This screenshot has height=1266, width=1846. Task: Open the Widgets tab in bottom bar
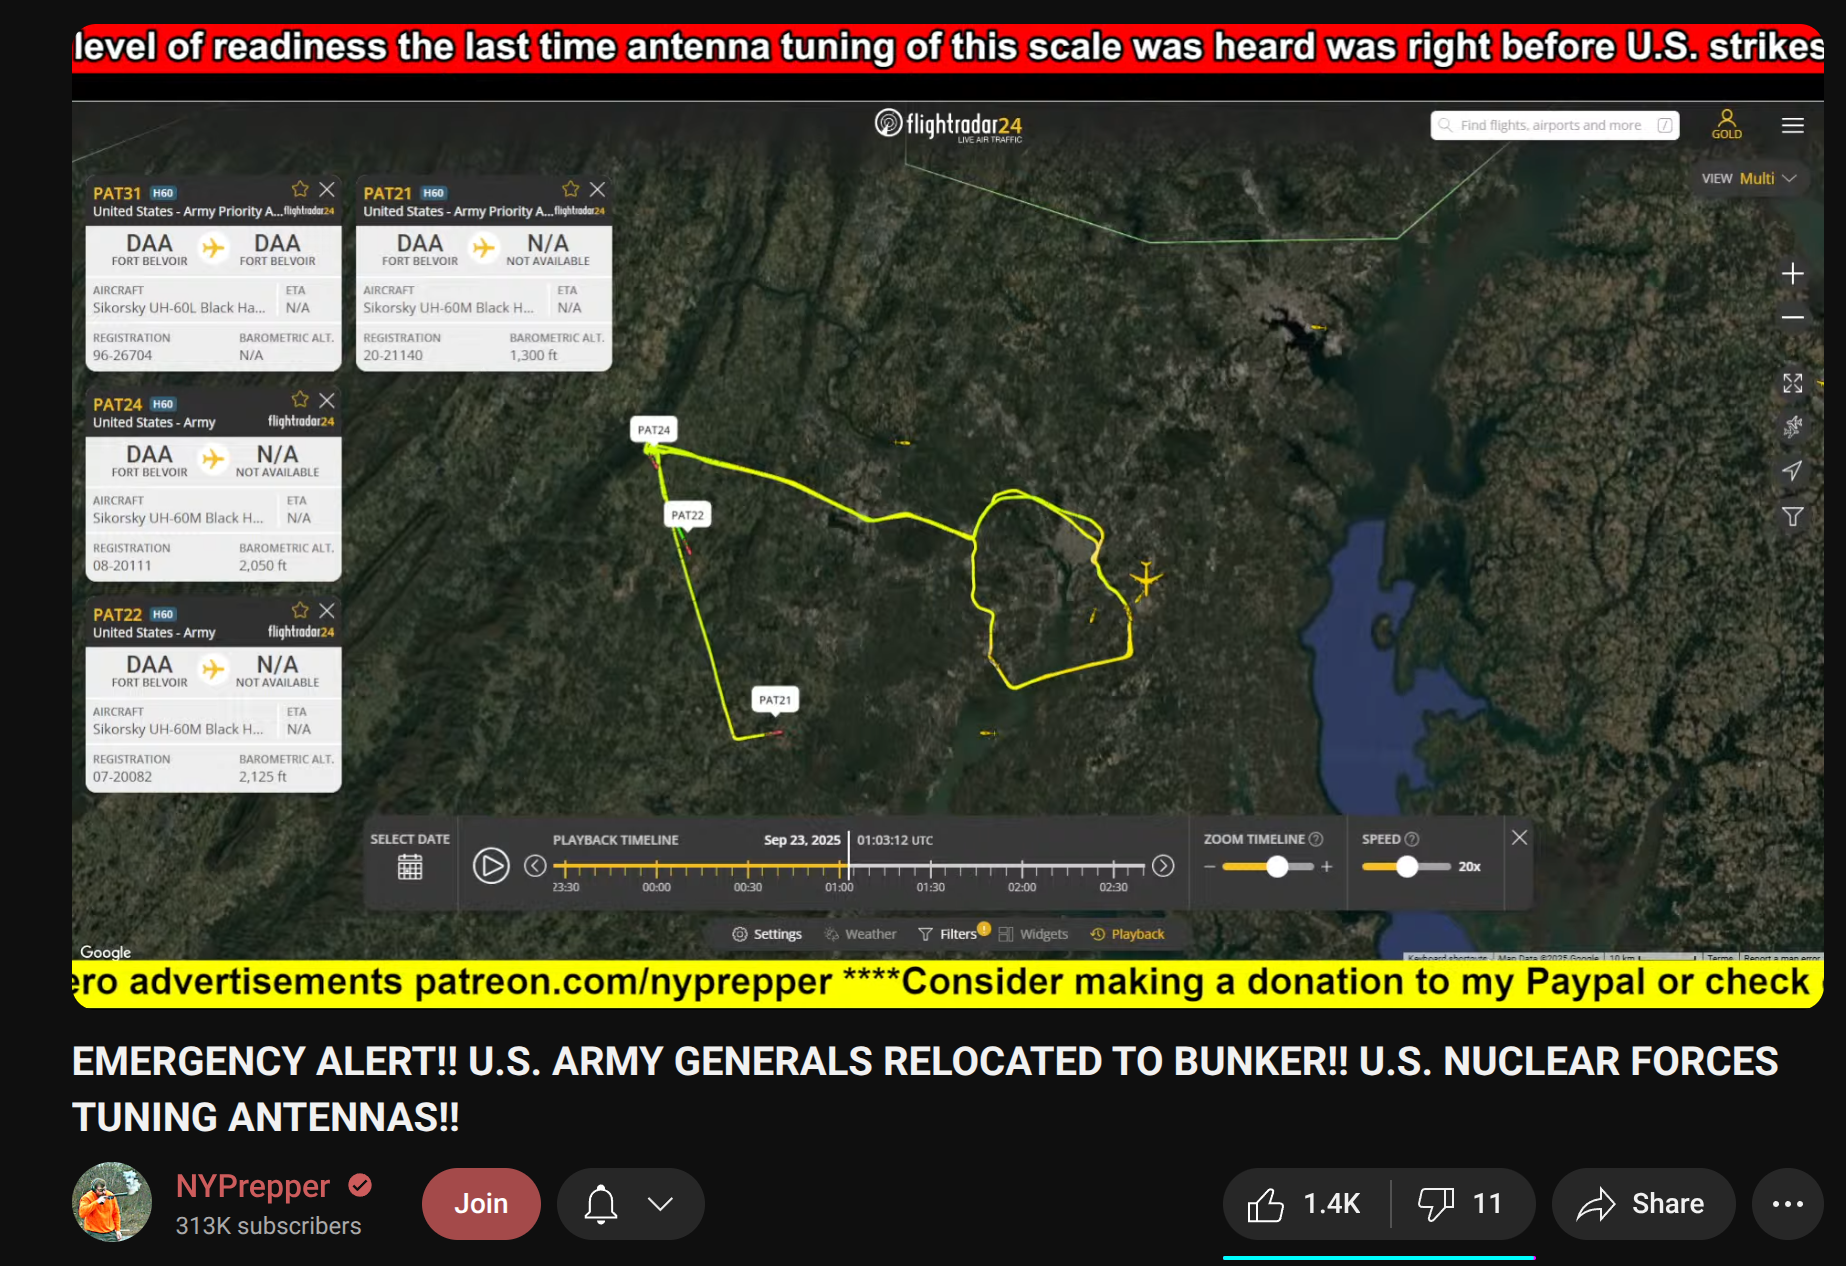(1033, 934)
